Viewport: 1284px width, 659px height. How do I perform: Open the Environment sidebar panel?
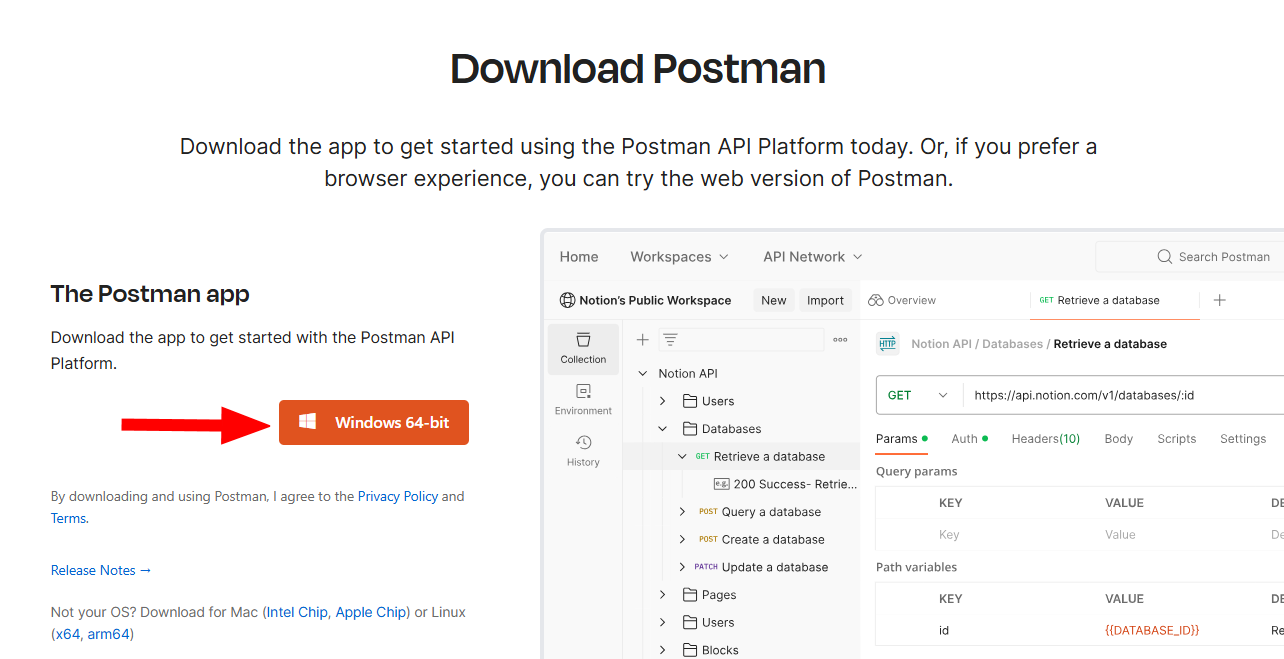click(583, 399)
